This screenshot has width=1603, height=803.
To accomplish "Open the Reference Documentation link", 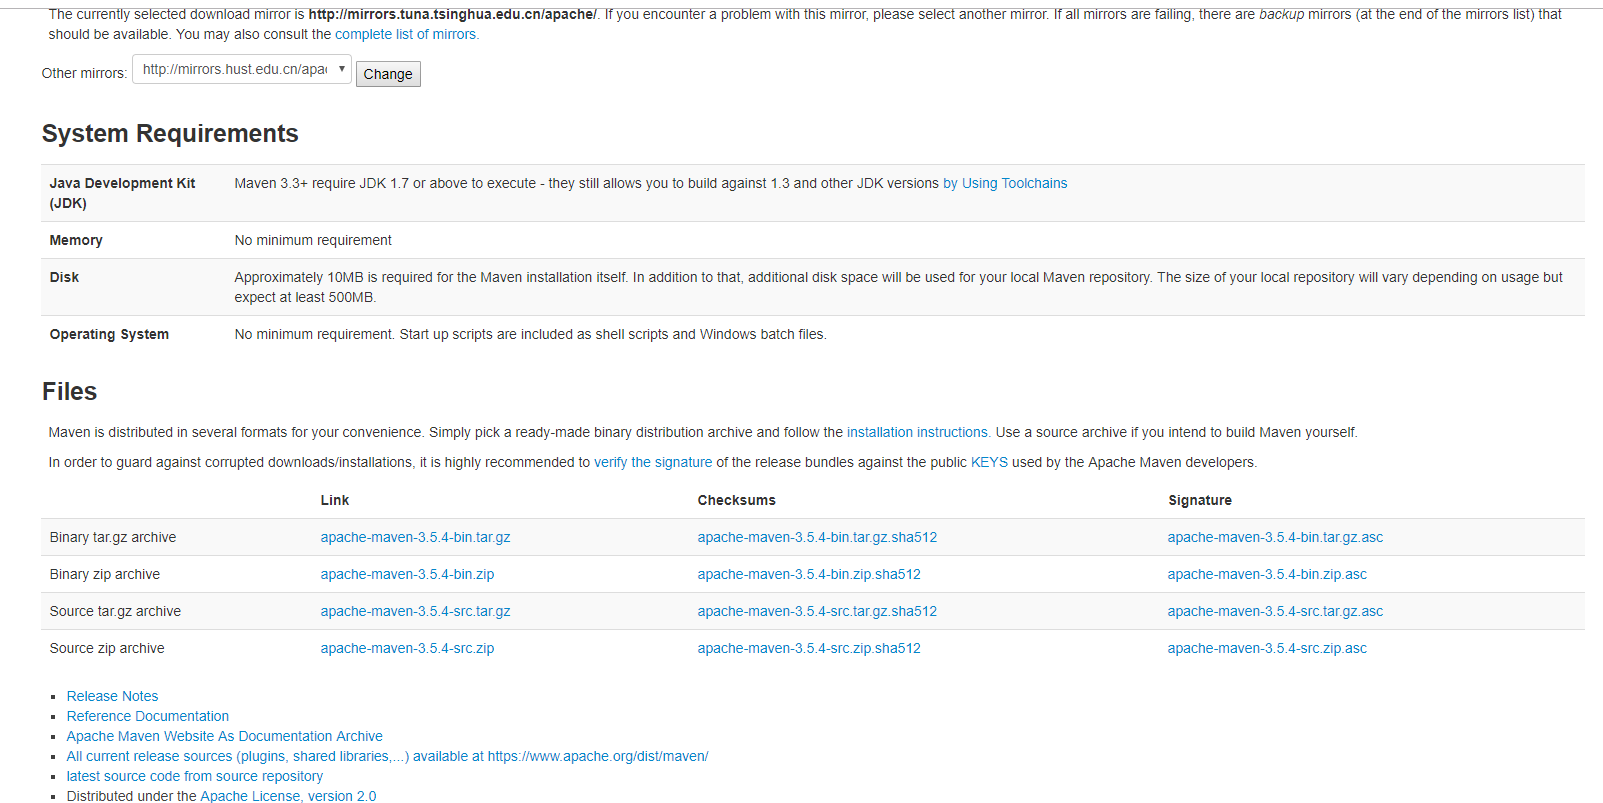I will coord(148,716).
